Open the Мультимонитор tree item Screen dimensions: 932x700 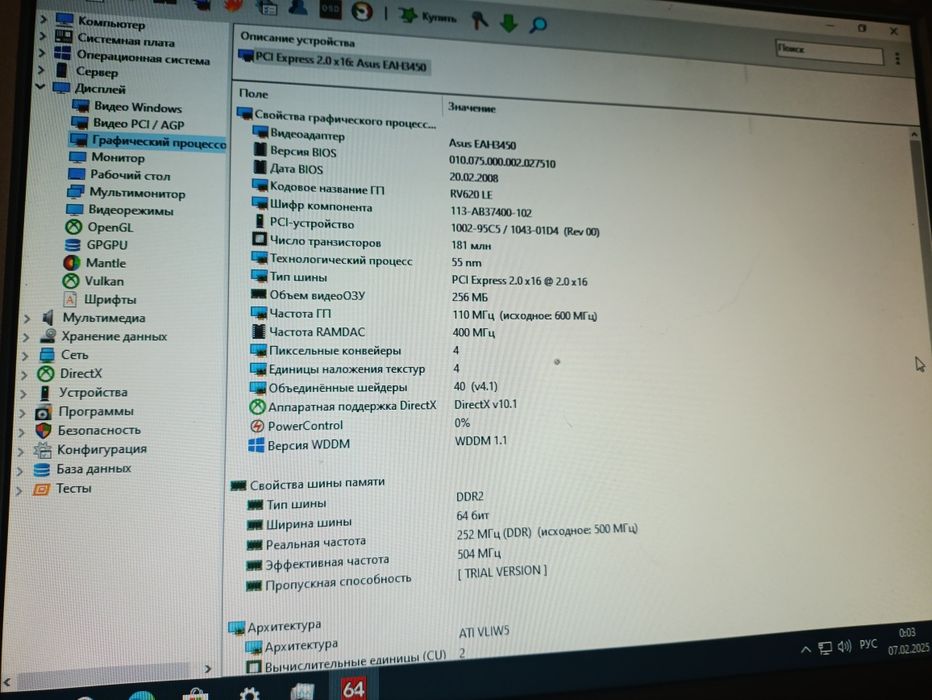[x=126, y=193]
